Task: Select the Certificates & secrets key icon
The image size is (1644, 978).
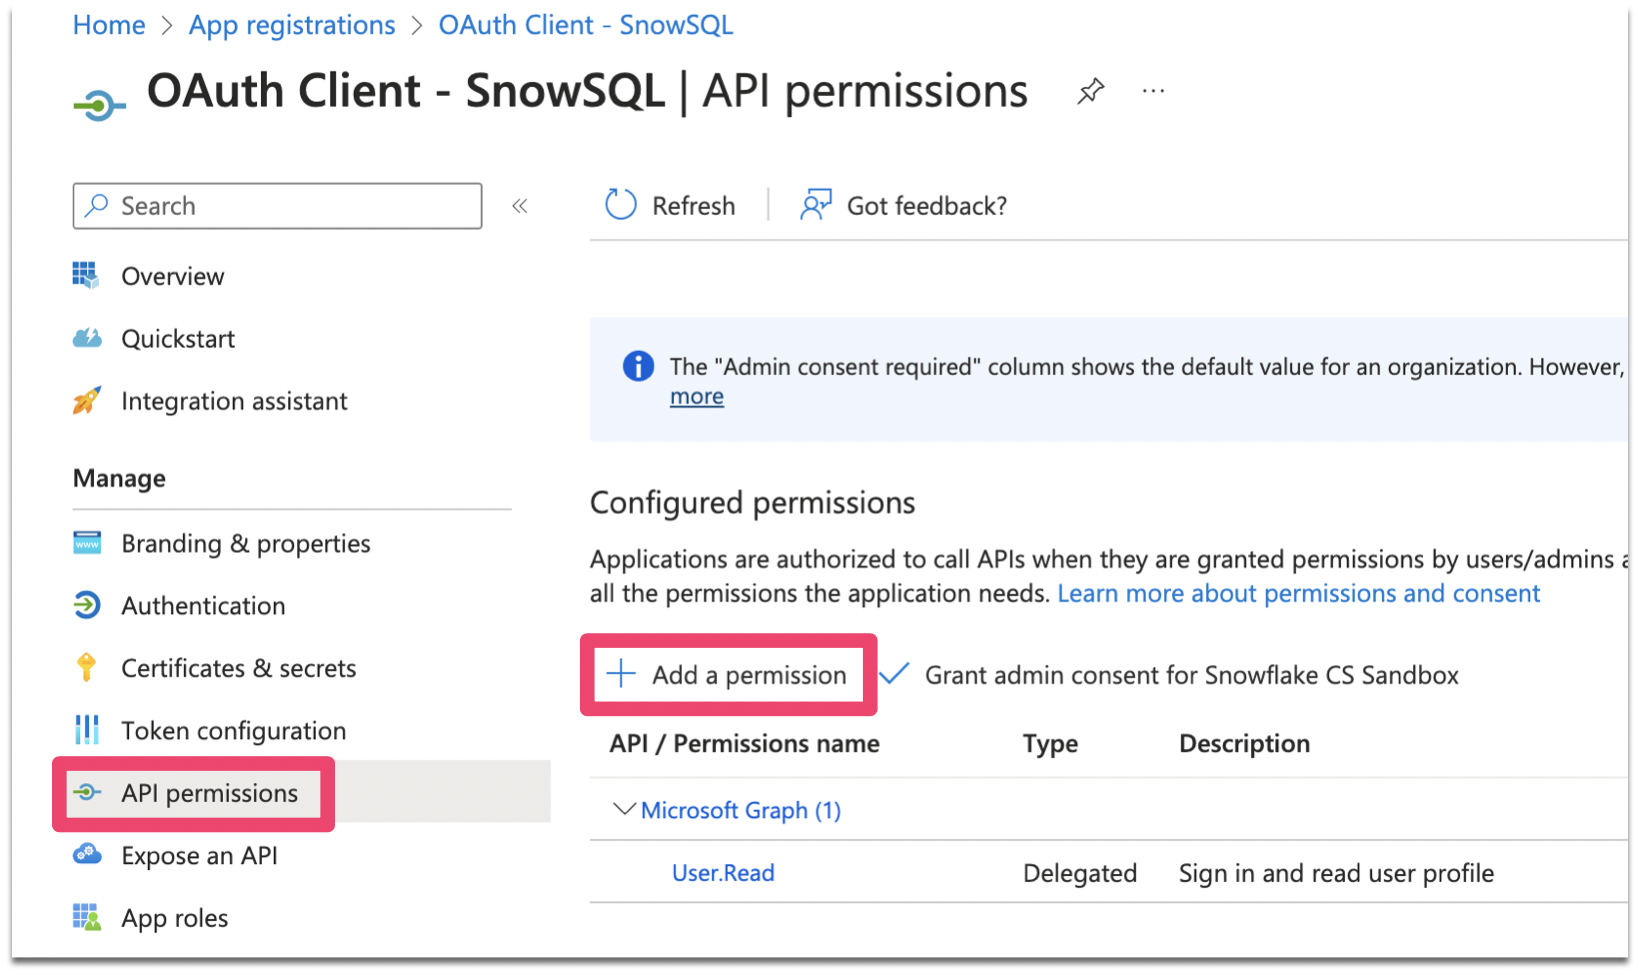Action: (88, 668)
